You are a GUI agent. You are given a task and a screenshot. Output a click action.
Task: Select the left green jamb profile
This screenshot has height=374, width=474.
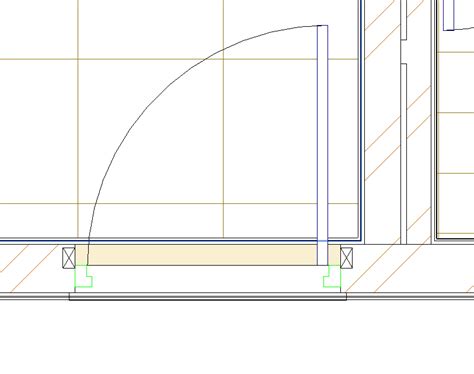(x=83, y=276)
